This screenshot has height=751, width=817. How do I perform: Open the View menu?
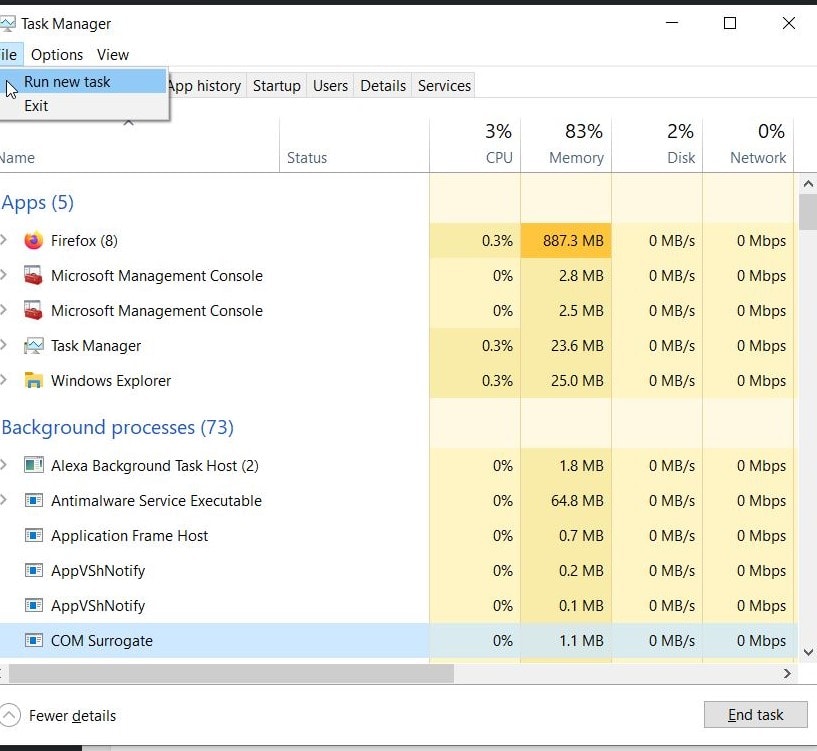click(x=113, y=55)
